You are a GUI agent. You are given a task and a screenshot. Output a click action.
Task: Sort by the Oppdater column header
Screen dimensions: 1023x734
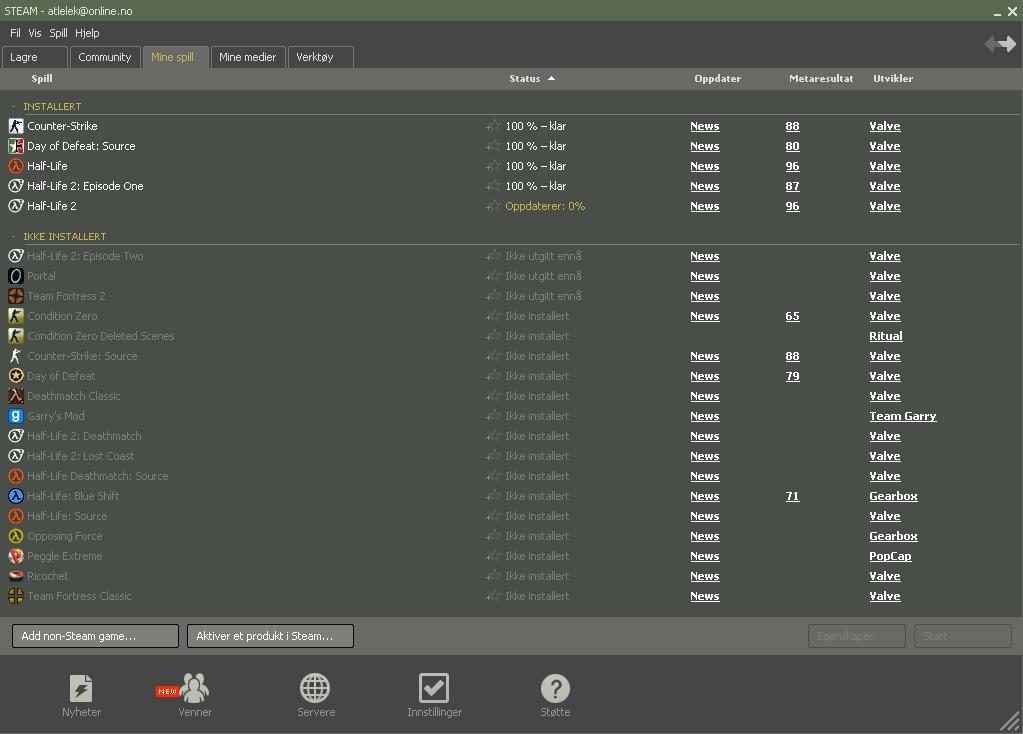click(x=718, y=78)
